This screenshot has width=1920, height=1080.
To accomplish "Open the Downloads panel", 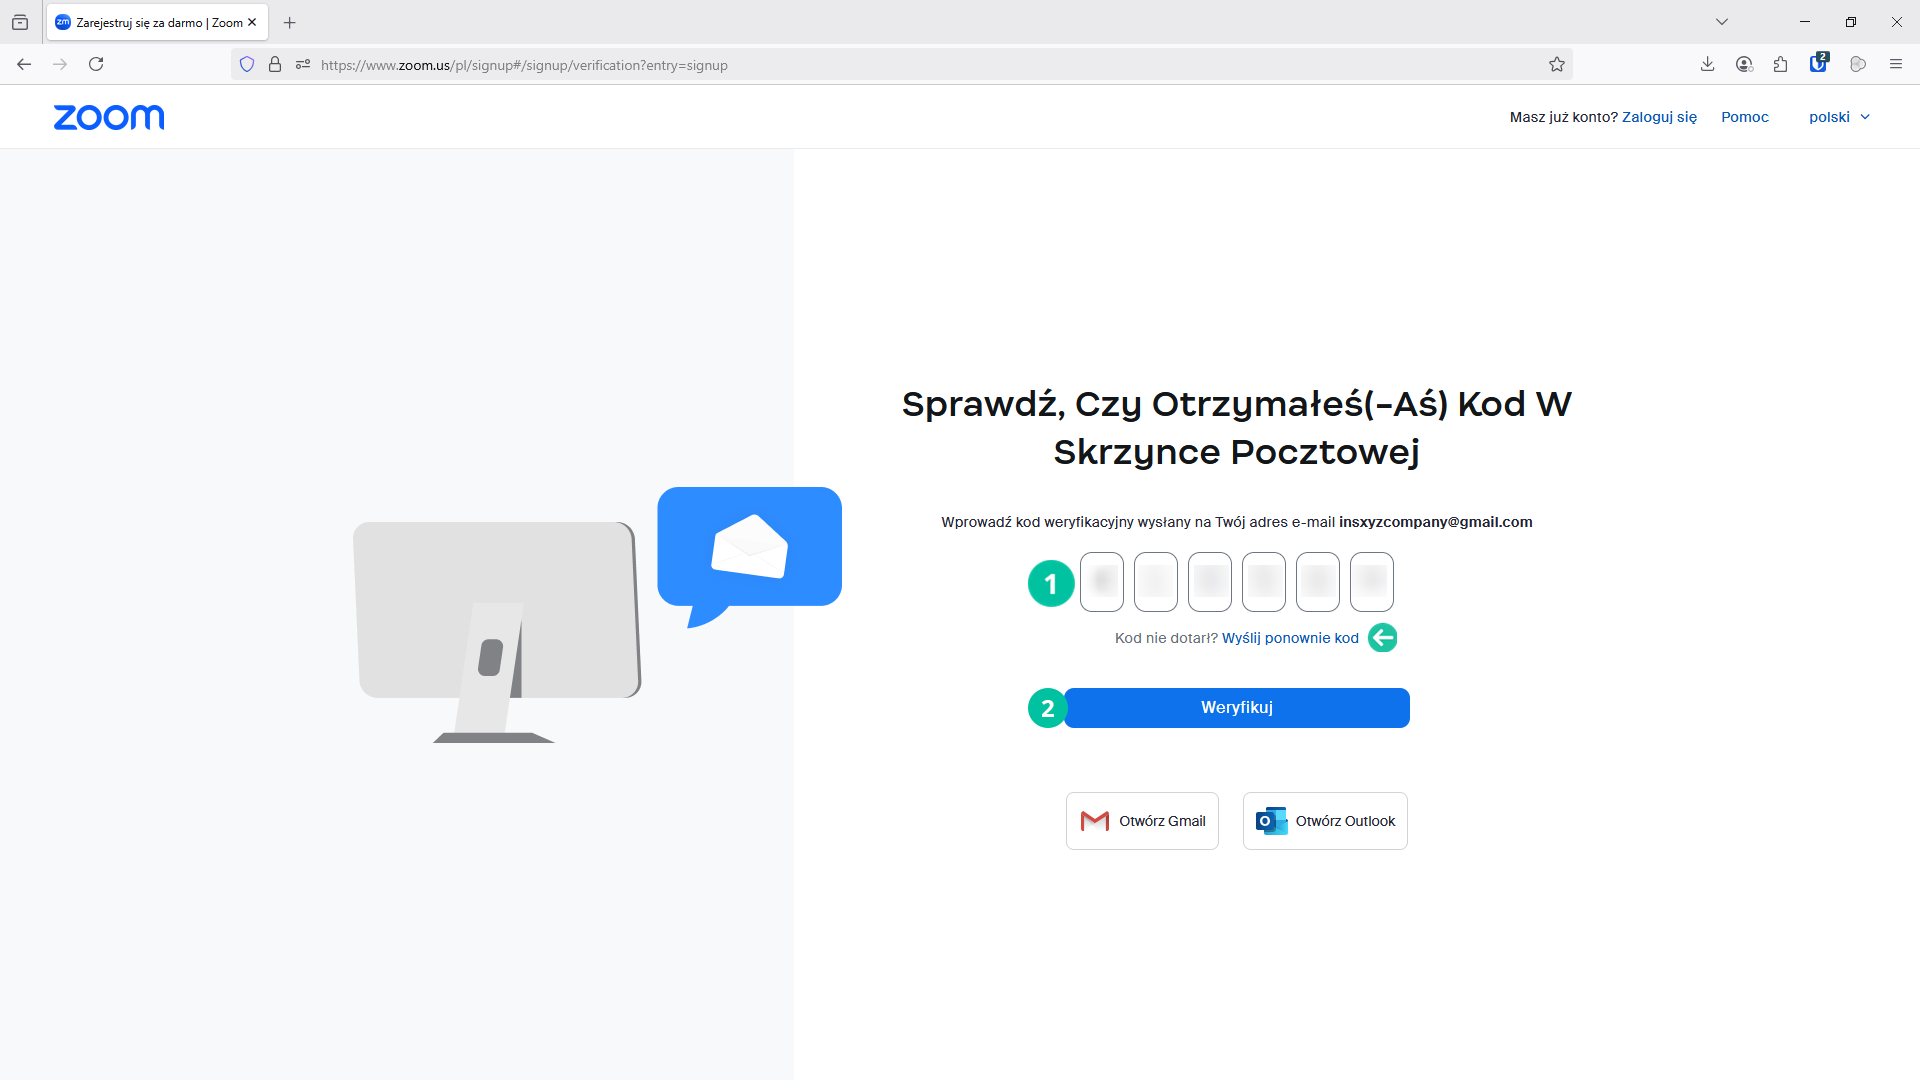I will [1707, 64].
